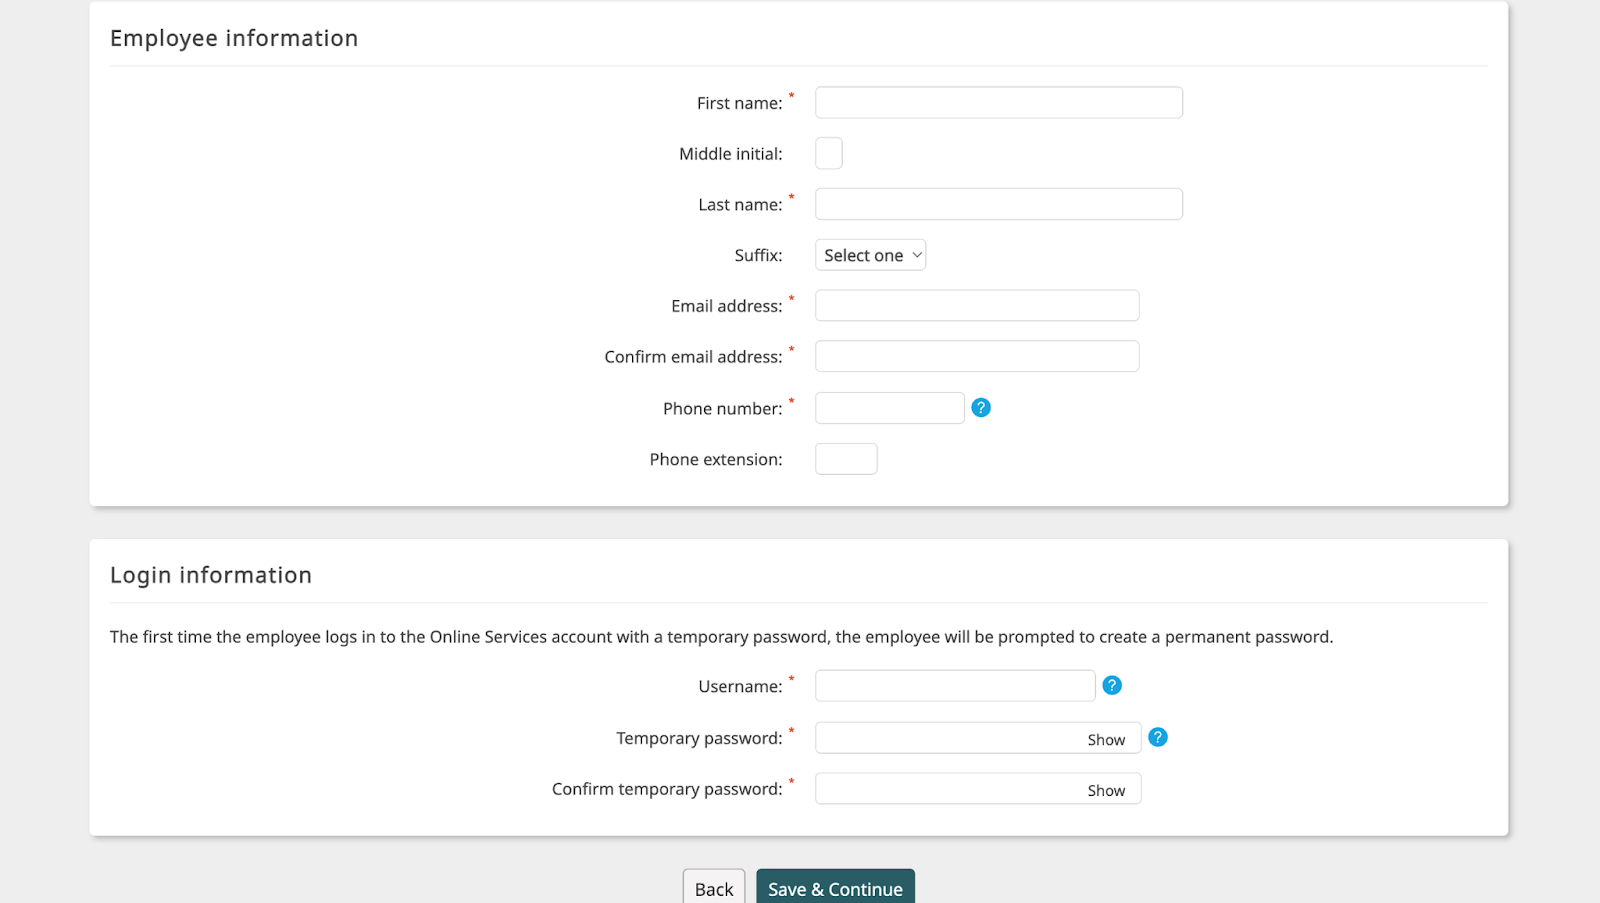Click the Login information heading
This screenshot has width=1600, height=903.
(x=211, y=575)
